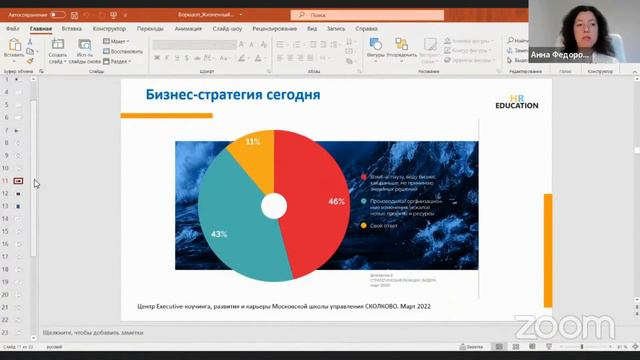Click the Создать слайд icon
Image resolution: width=640 pixels, height=360 pixels.
[58, 44]
